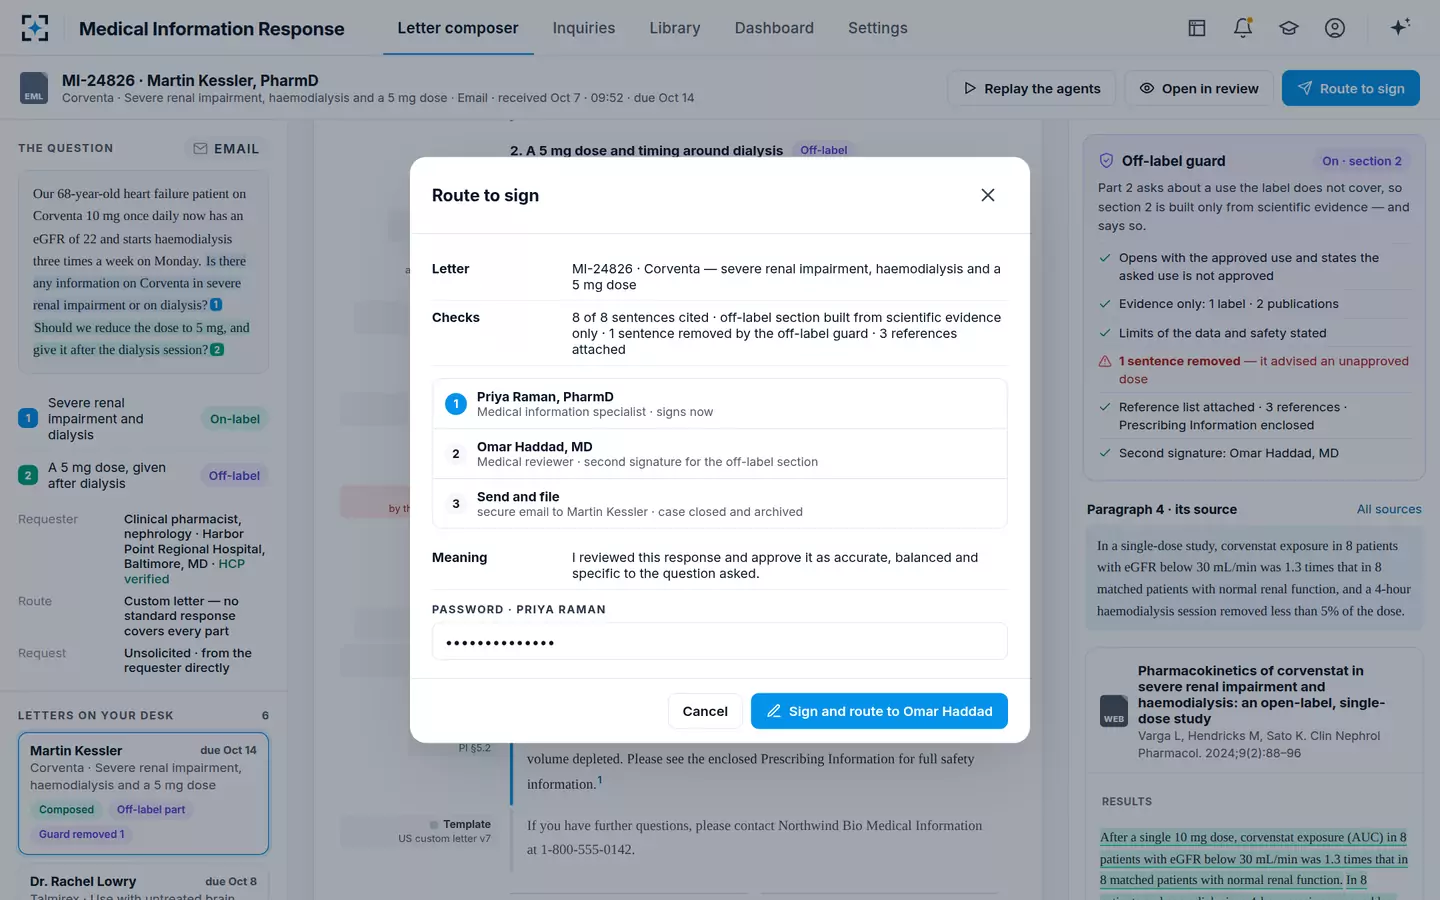This screenshot has height=900, width=1440.
Task: Open the Library tab
Action: coord(675,28)
